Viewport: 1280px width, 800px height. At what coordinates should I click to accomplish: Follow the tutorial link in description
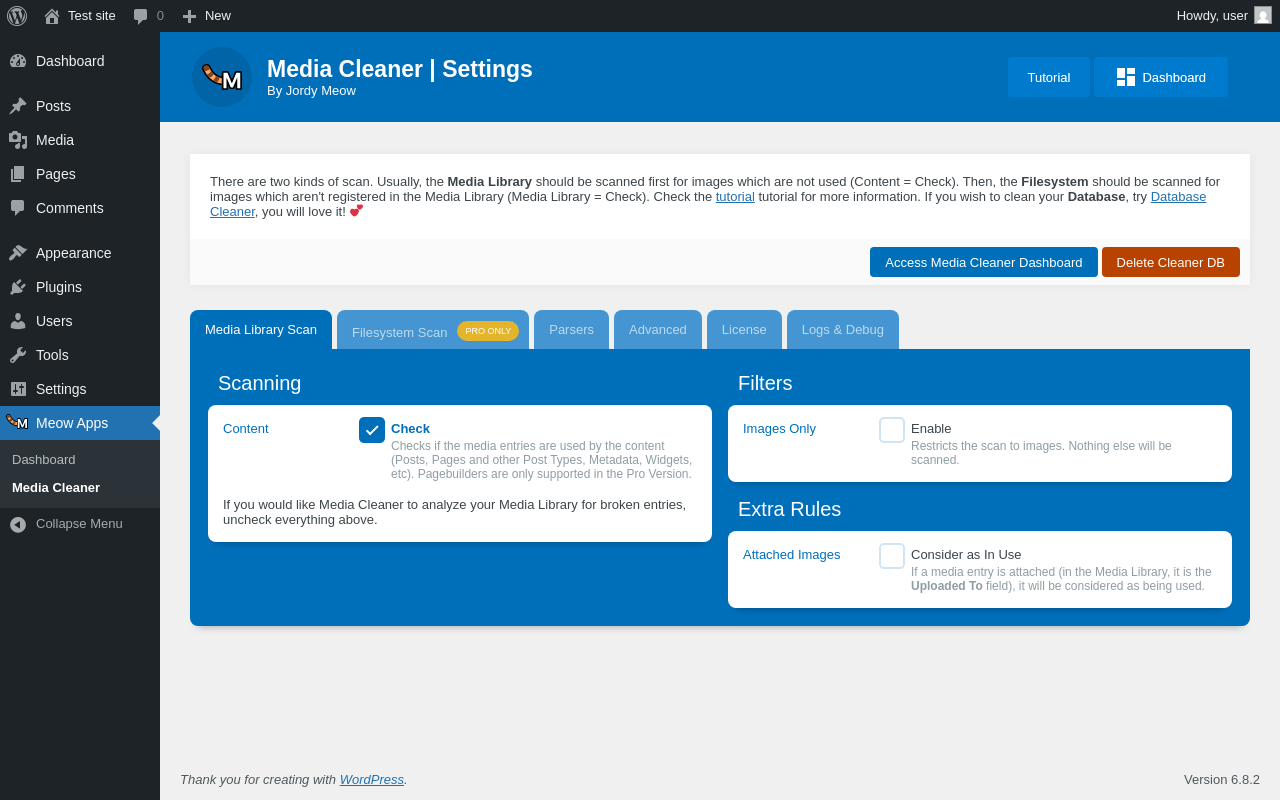735,196
